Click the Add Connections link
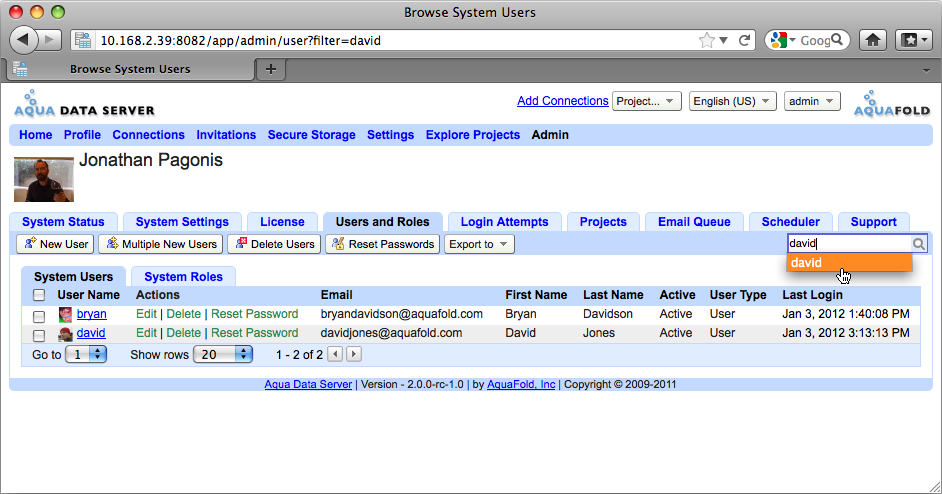 pyautogui.click(x=563, y=101)
